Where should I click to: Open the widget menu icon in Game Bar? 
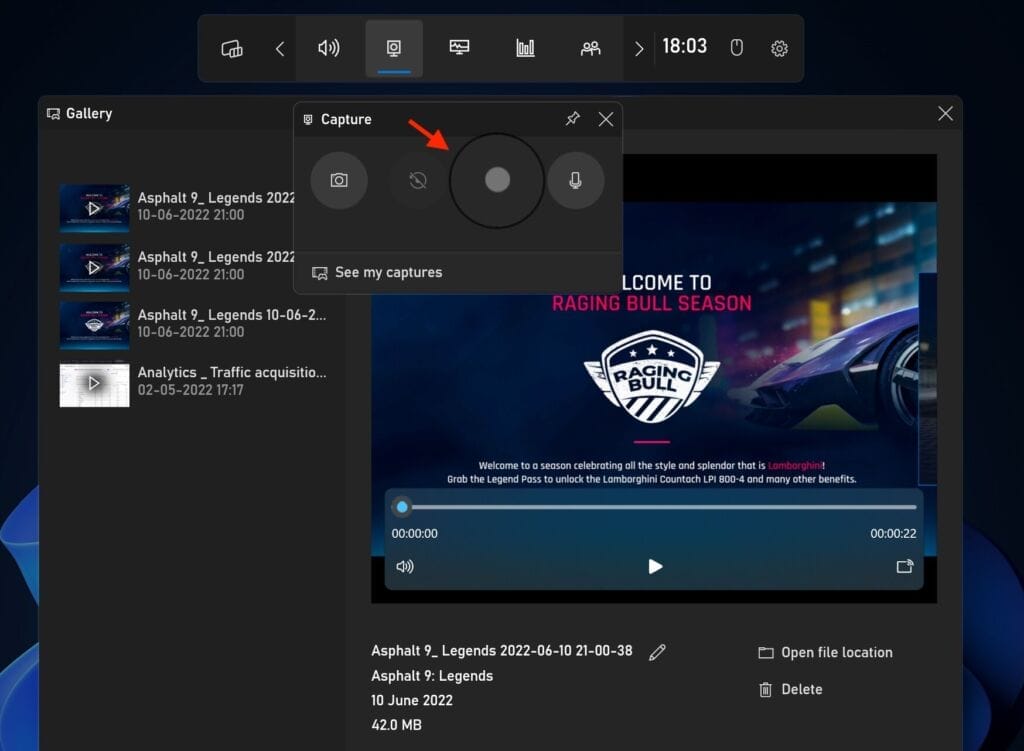pos(232,48)
